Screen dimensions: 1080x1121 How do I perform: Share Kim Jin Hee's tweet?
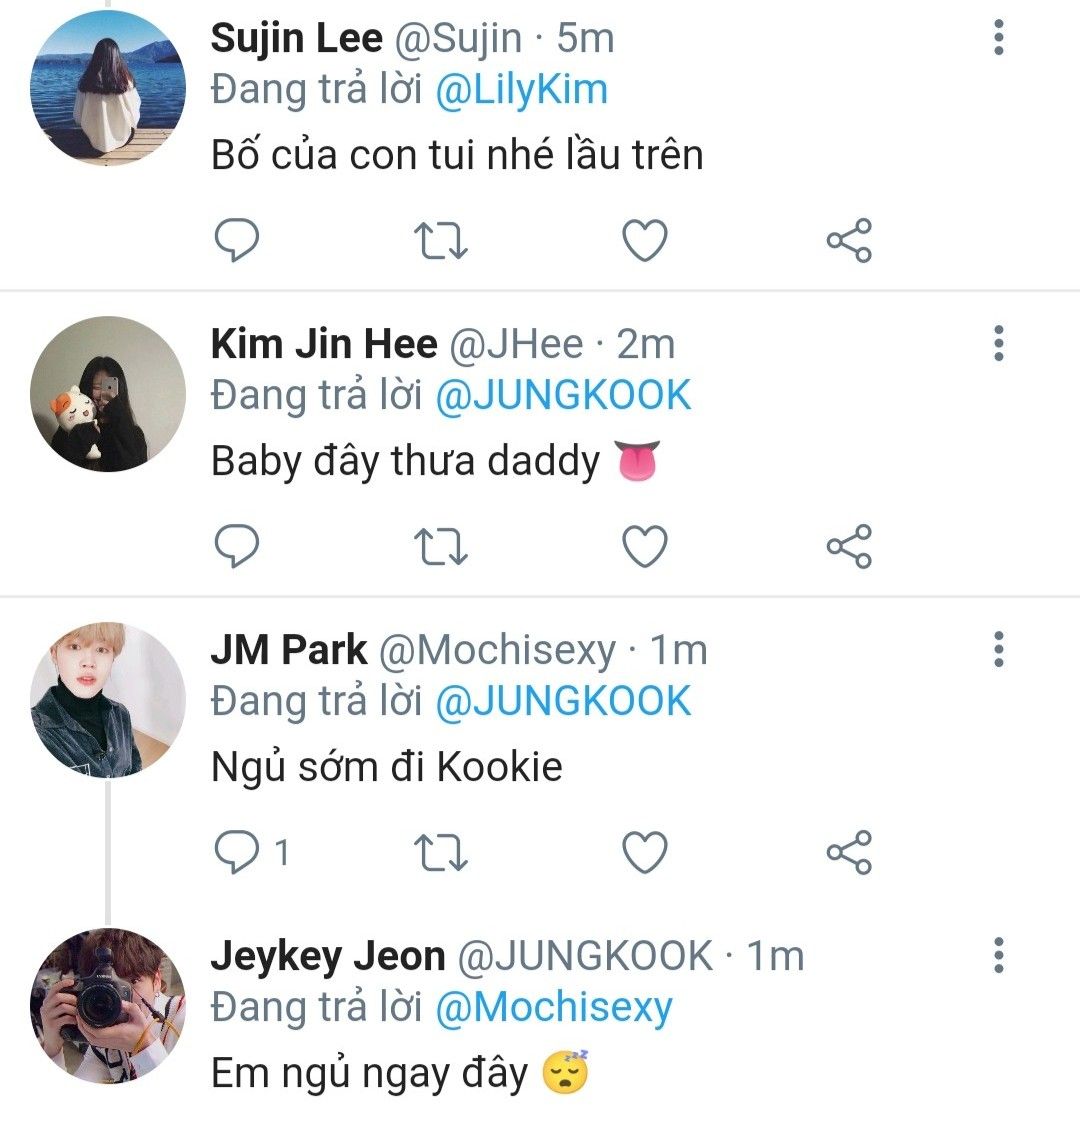coord(849,546)
